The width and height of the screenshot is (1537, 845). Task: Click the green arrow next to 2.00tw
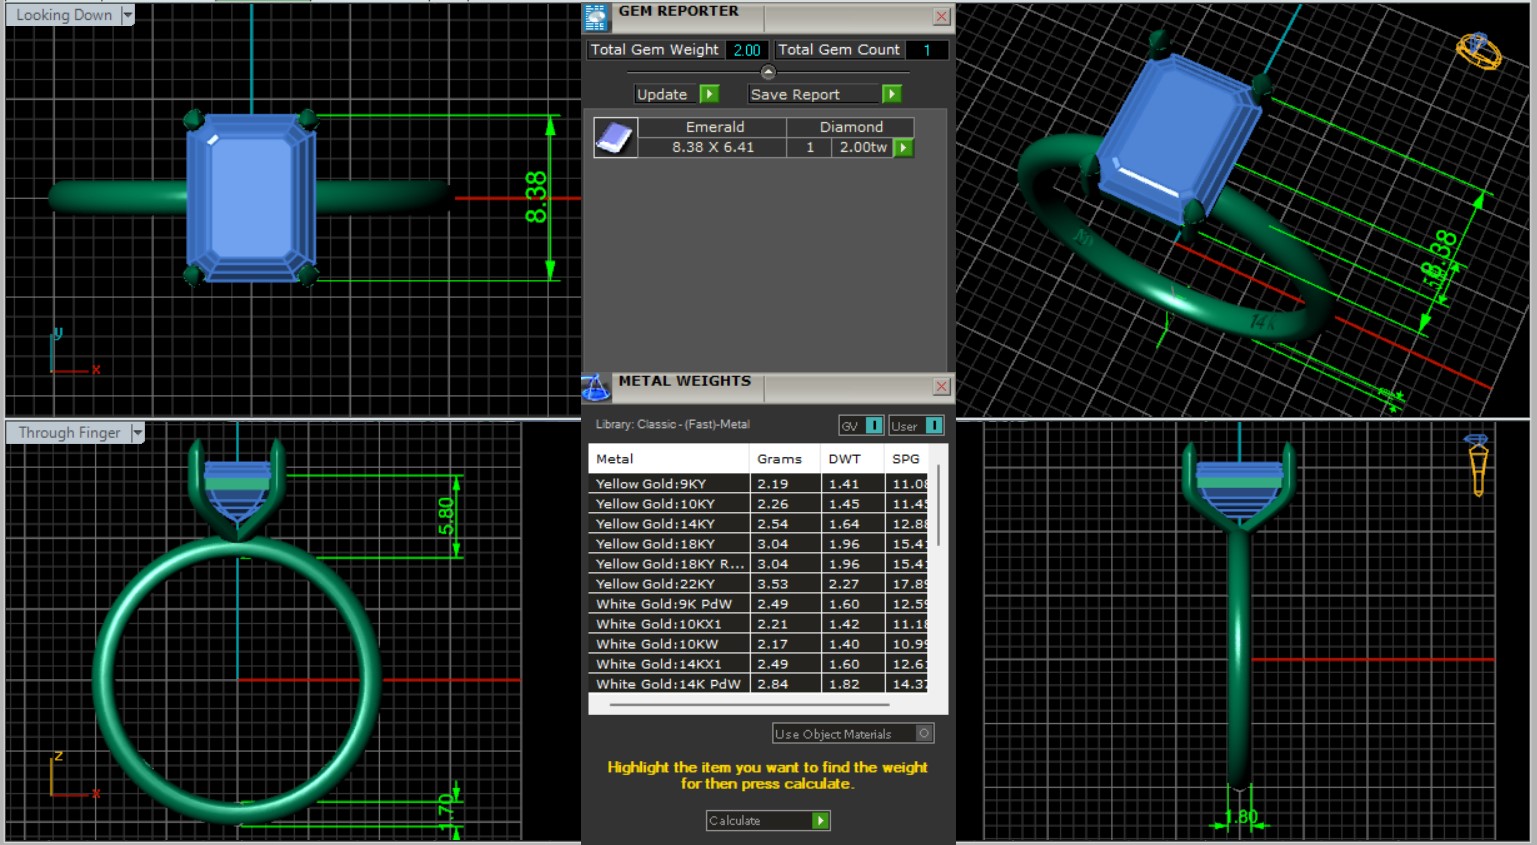point(903,148)
